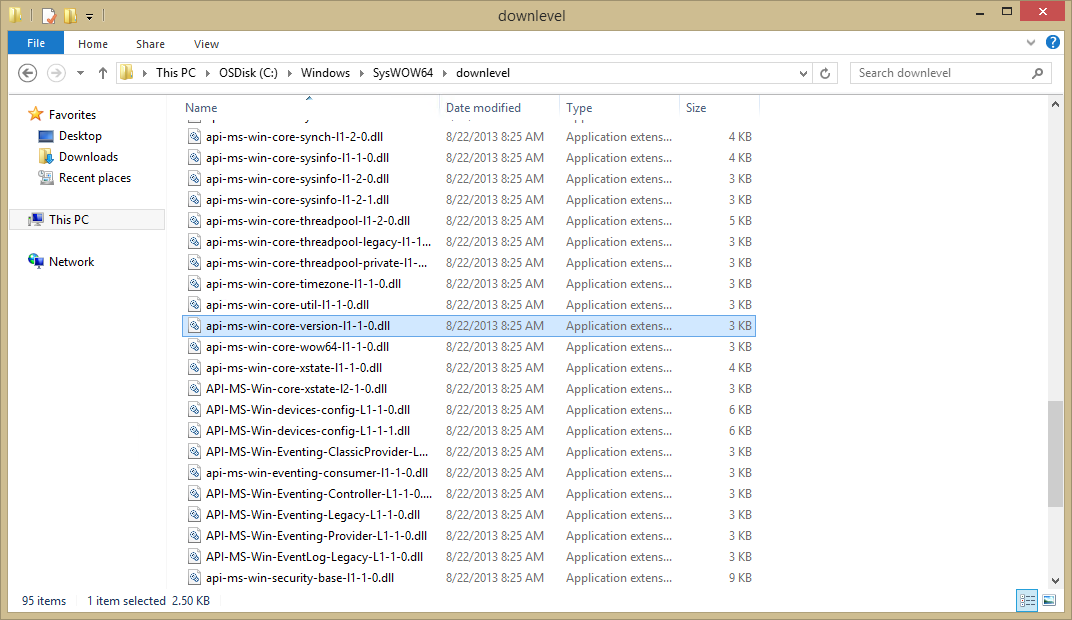Customize Quick Access Toolbar dropdown arrow
Image resolution: width=1072 pixels, height=620 pixels.
90,16
